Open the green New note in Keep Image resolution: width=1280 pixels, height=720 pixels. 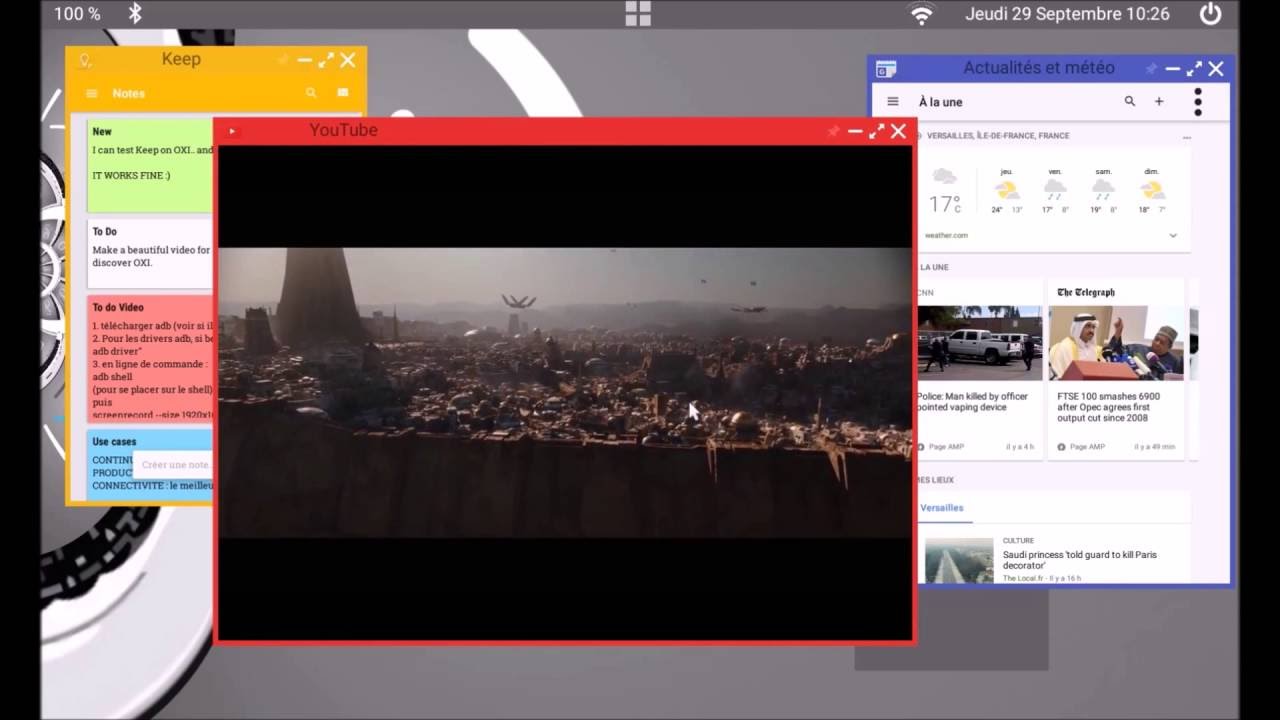pyautogui.click(x=150, y=166)
